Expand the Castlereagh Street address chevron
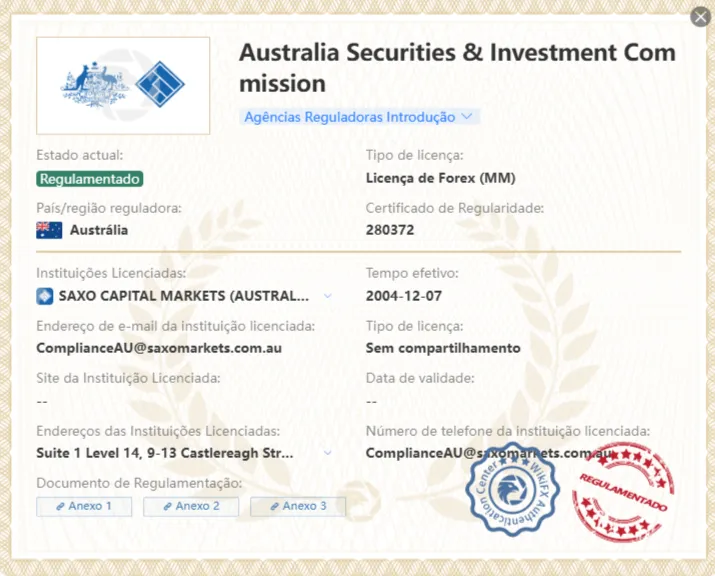Viewport: 715px width, 576px height. pyautogui.click(x=327, y=453)
